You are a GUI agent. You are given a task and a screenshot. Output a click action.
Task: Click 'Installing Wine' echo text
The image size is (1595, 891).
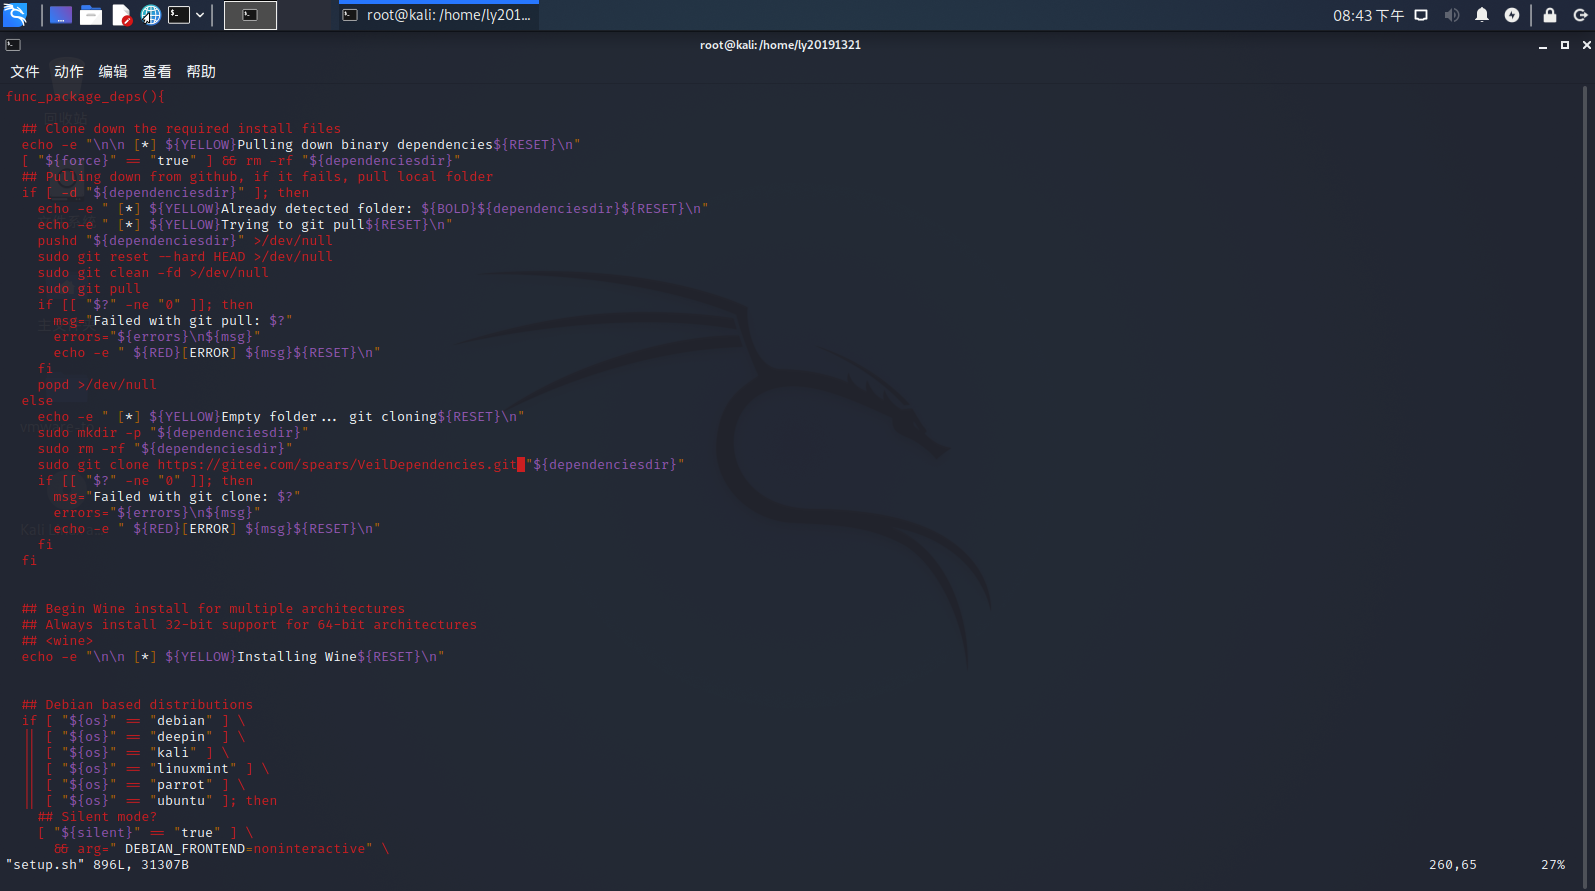297,657
